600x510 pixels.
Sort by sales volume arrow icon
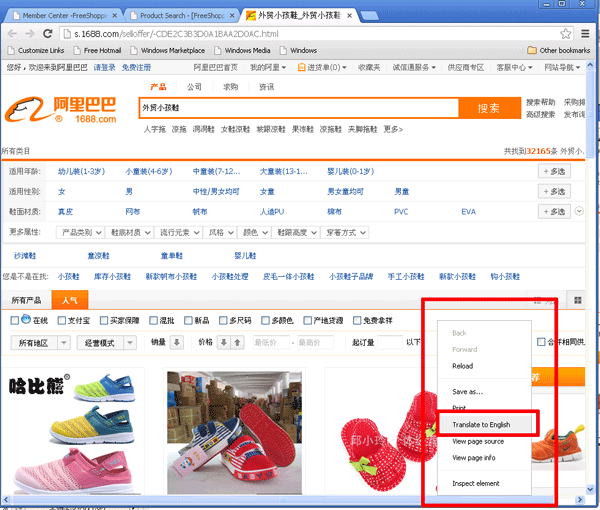pyautogui.click(x=177, y=342)
